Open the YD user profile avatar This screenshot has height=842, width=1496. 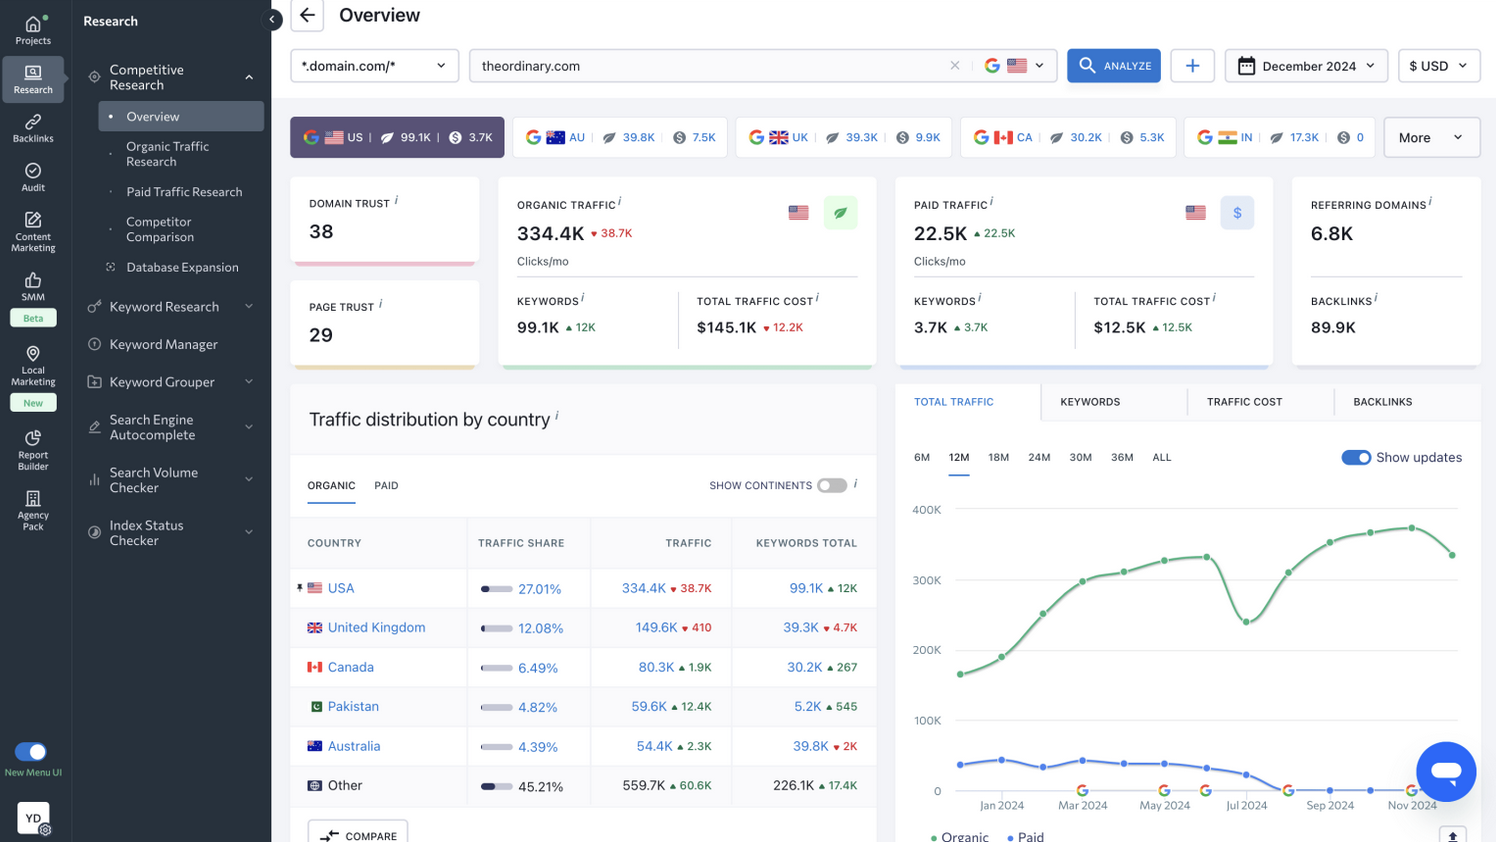33,818
